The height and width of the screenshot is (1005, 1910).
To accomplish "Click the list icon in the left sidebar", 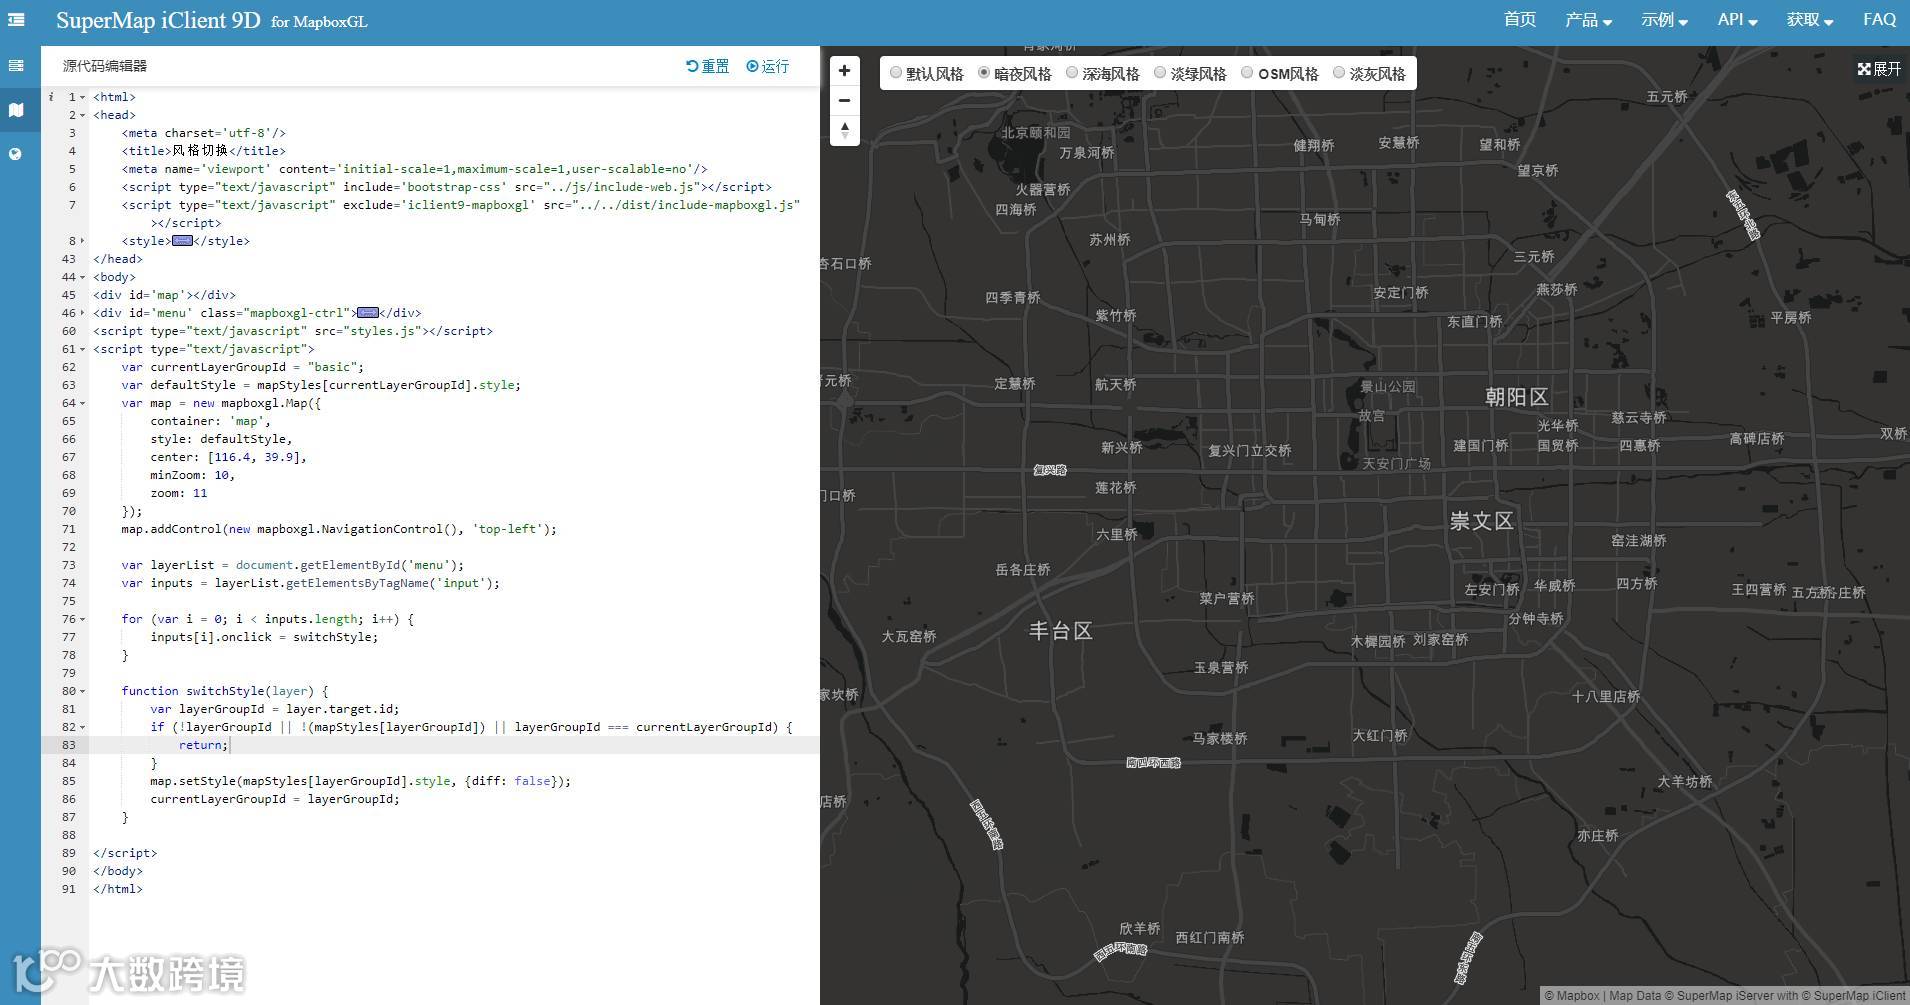I will (16, 66).
